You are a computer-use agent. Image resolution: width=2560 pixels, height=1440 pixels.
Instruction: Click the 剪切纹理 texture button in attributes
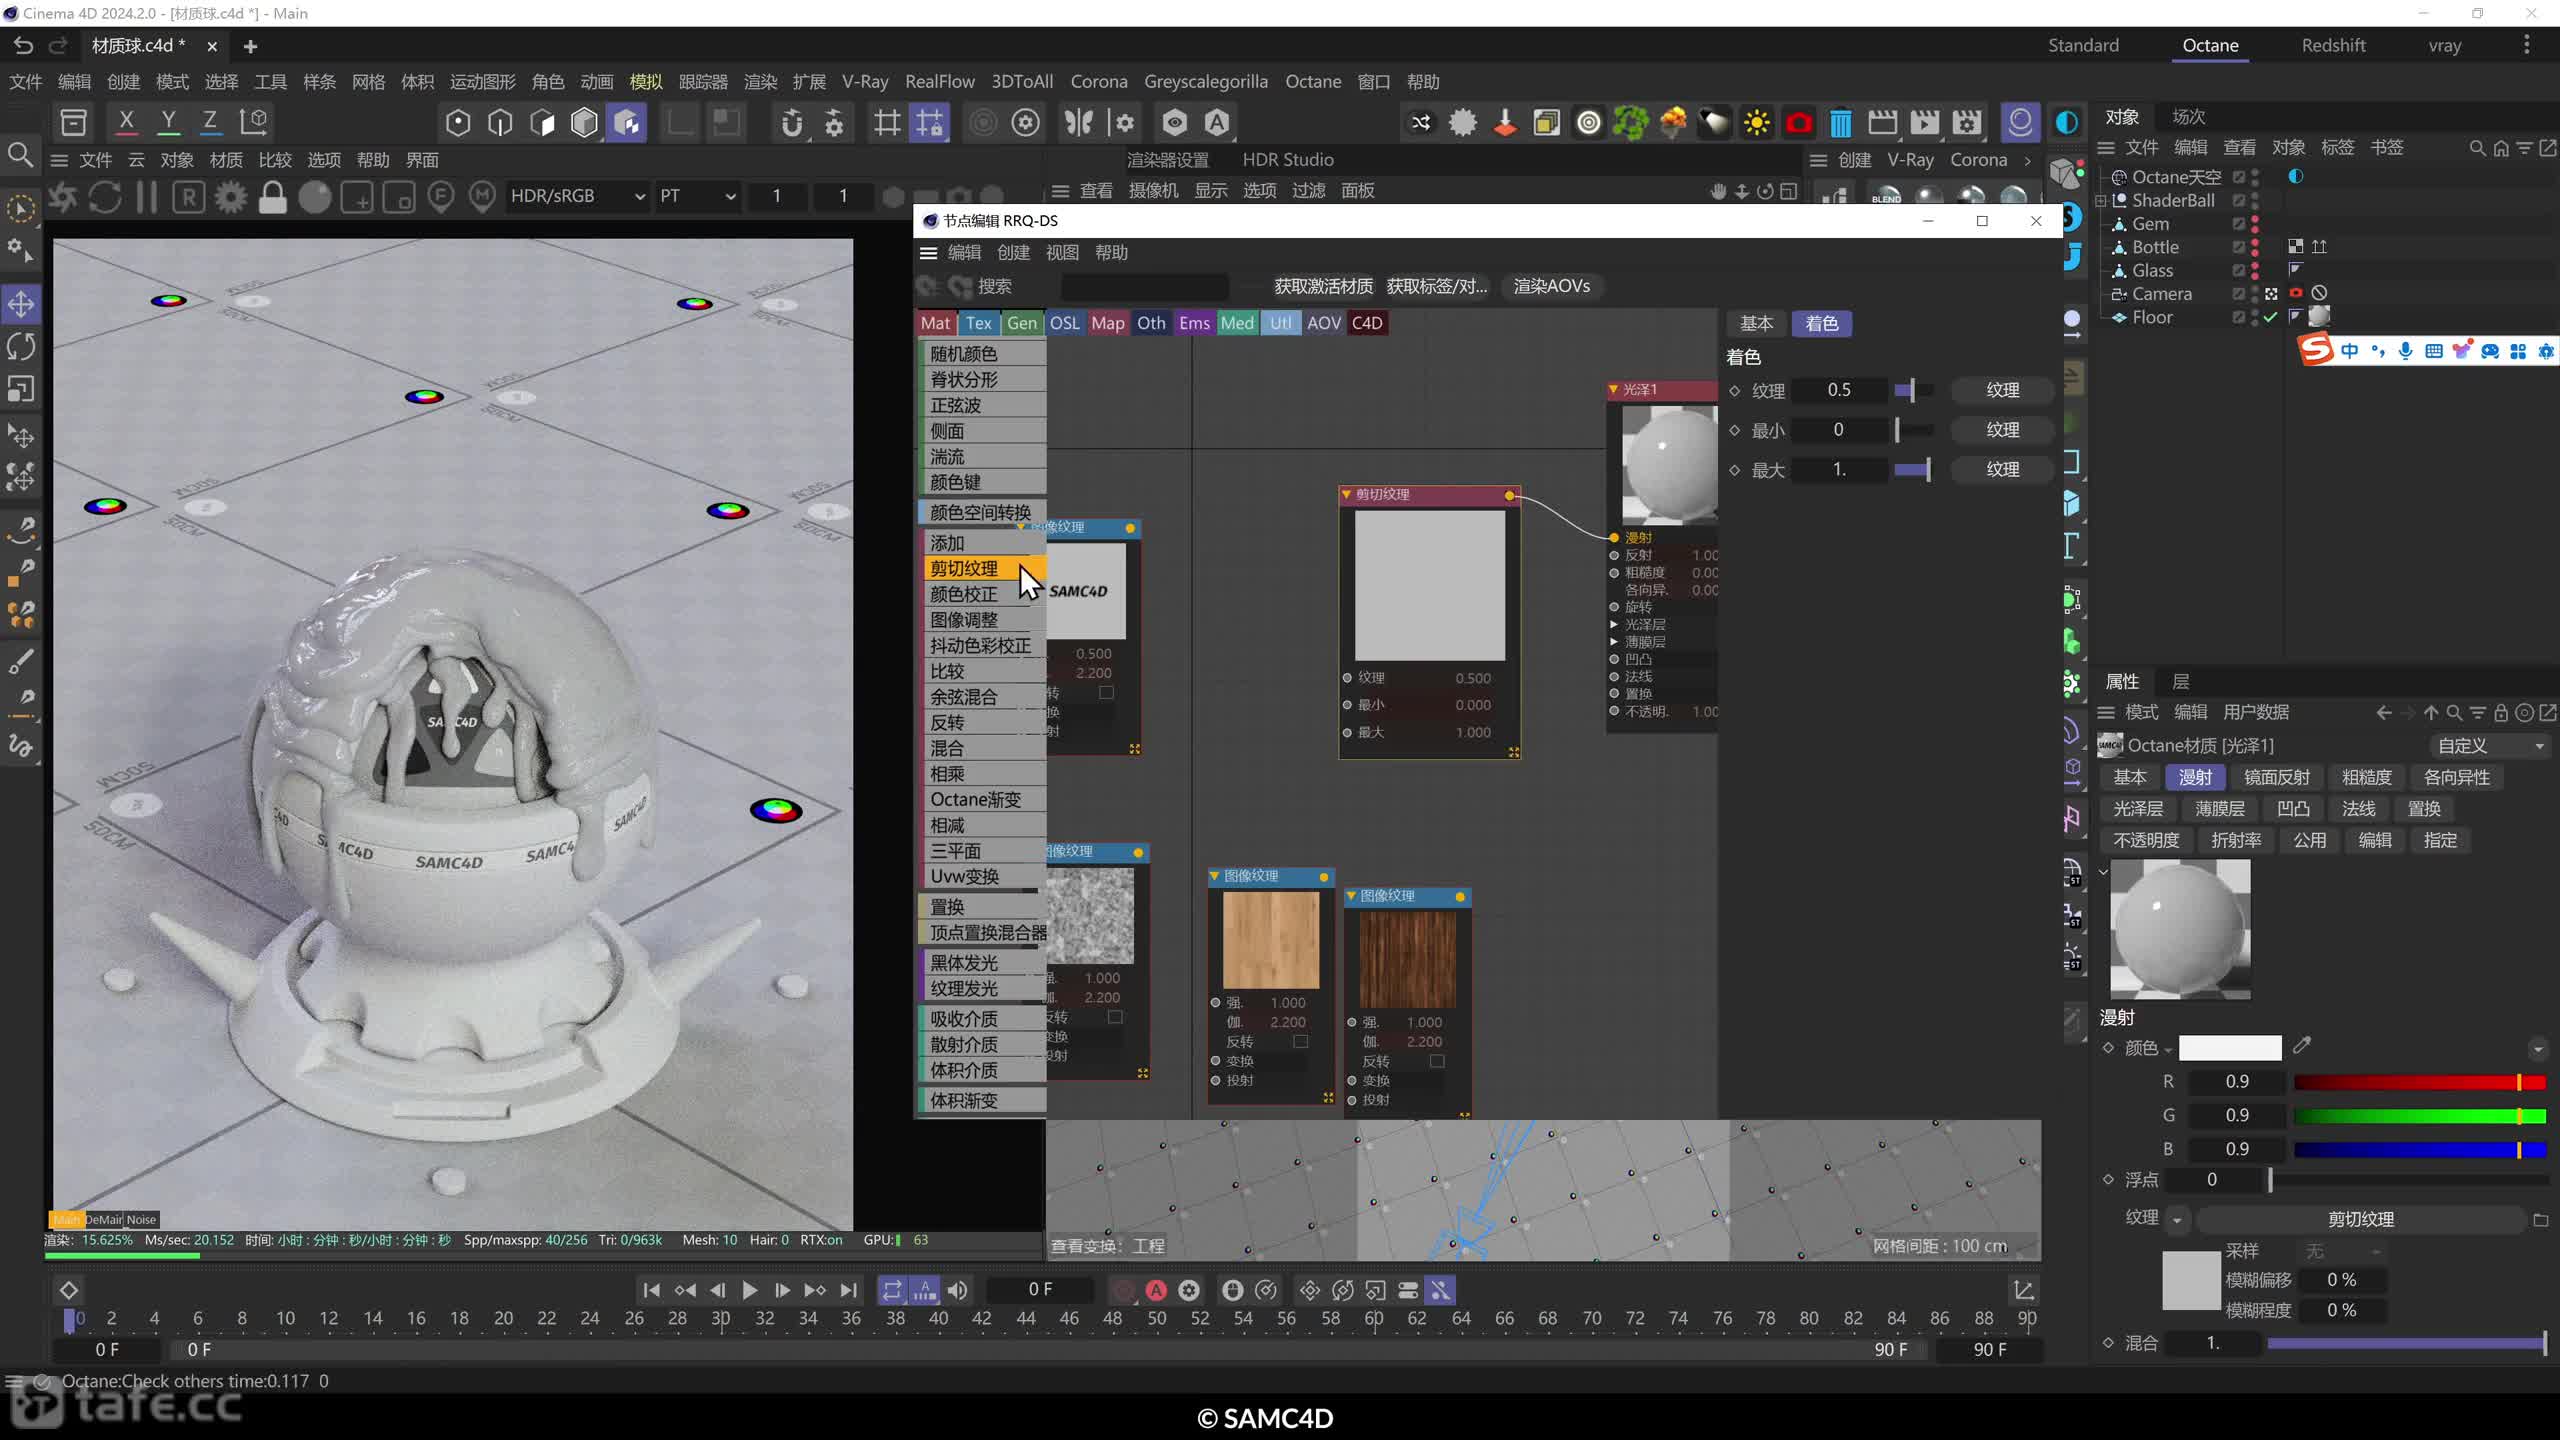click(x=2361, y=1220)
